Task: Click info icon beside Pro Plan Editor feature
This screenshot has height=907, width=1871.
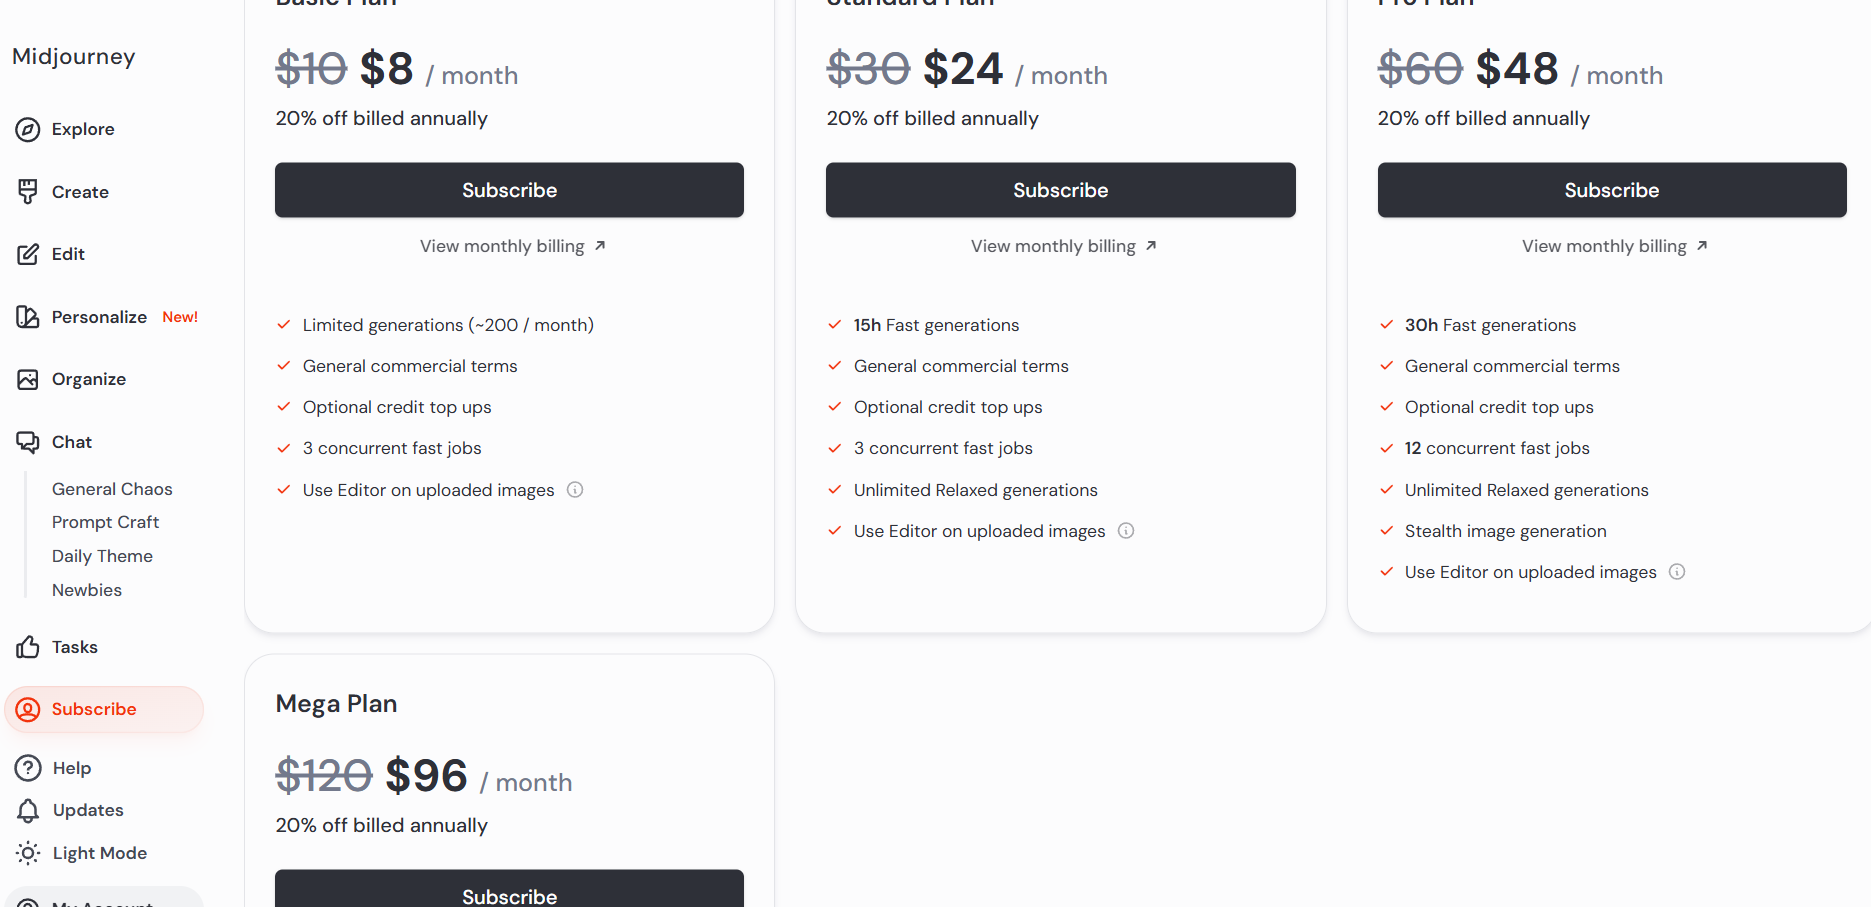Action: click(x=1677, y=572)
